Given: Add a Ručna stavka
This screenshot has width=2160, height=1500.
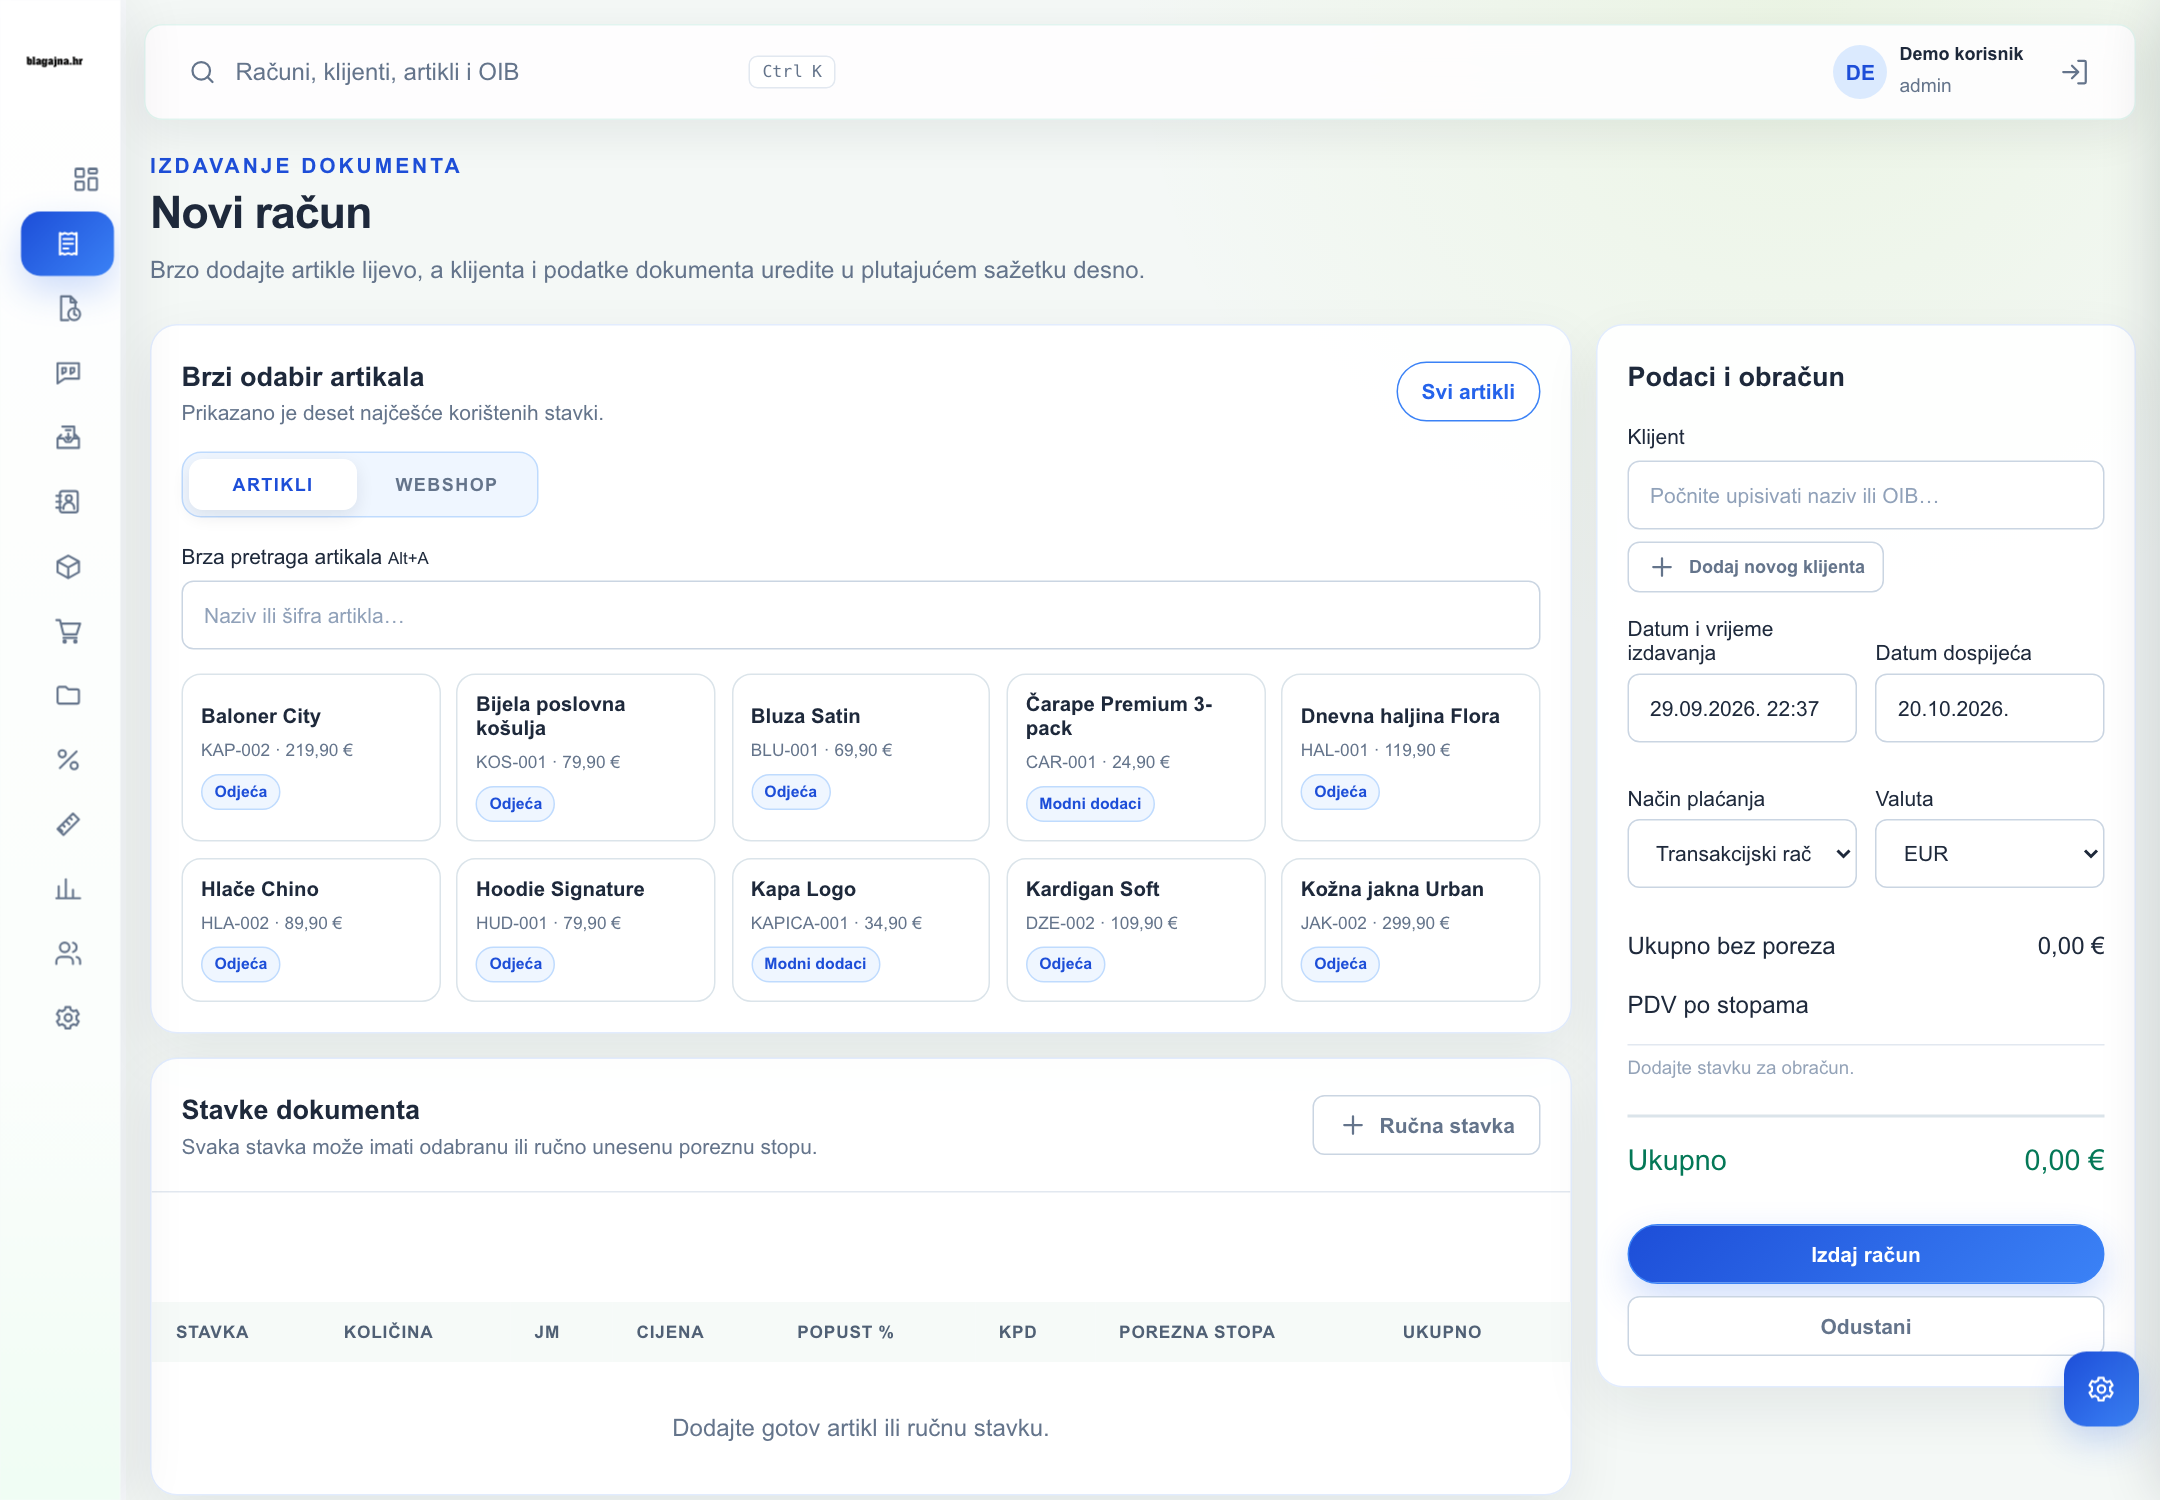Looking at the screenshot, I should point(1426,1125).
